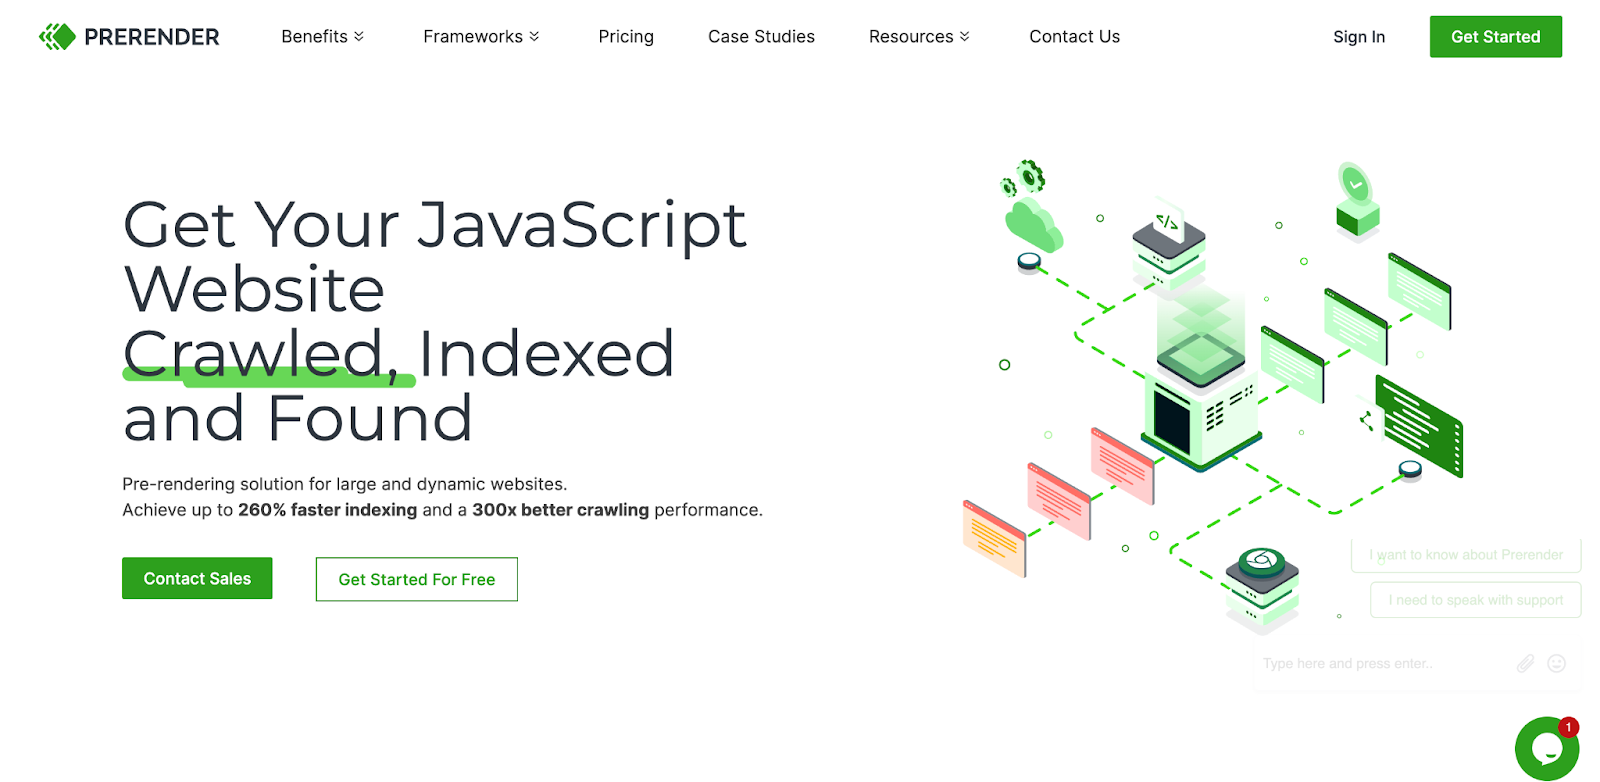
Task: Expand the Benefits dropdown menu
Action: click(x=322, y=37)
